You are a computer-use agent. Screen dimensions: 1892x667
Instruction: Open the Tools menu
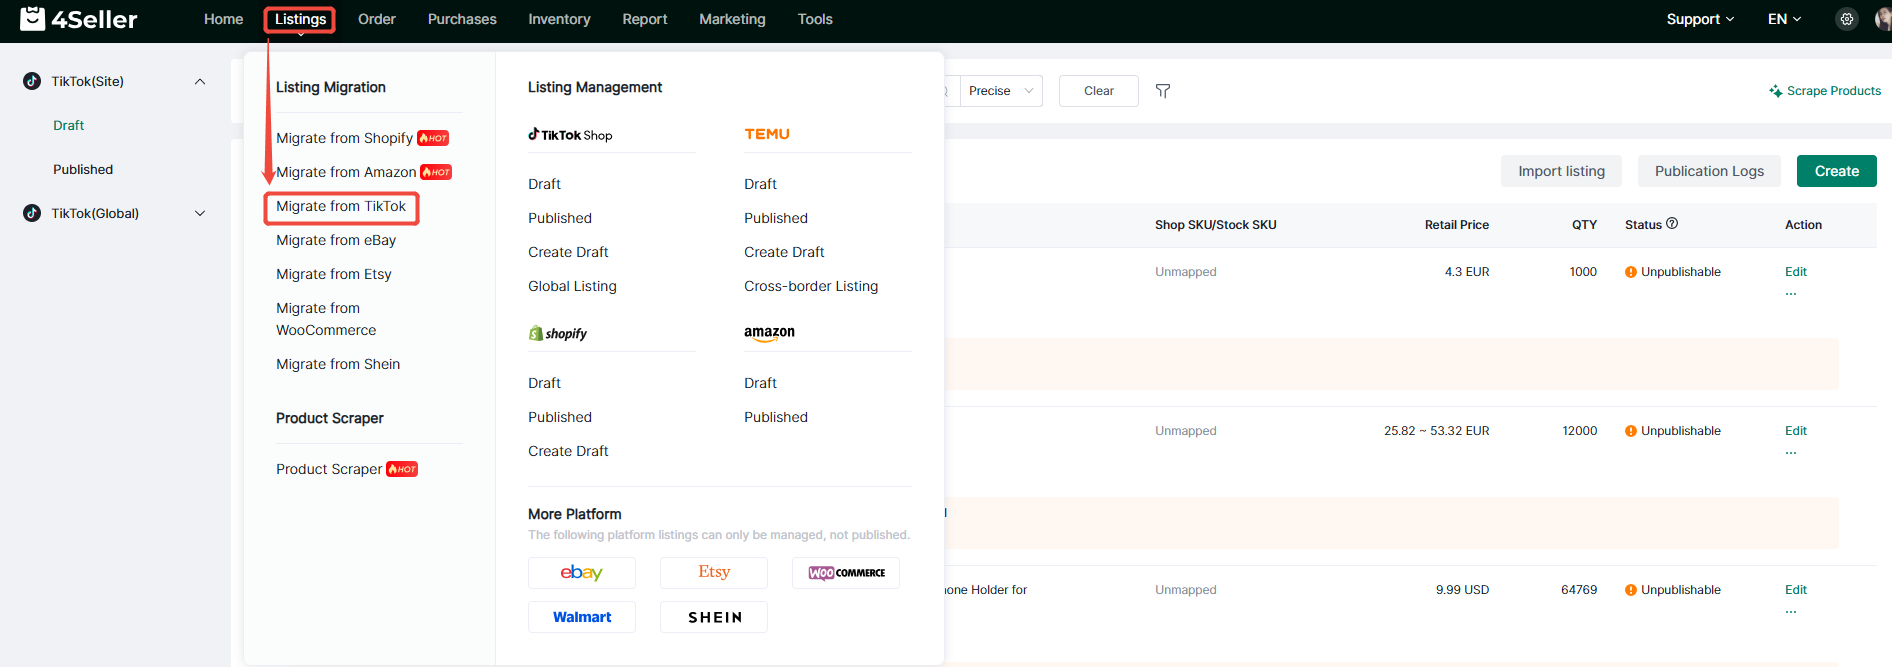(815, 19)
